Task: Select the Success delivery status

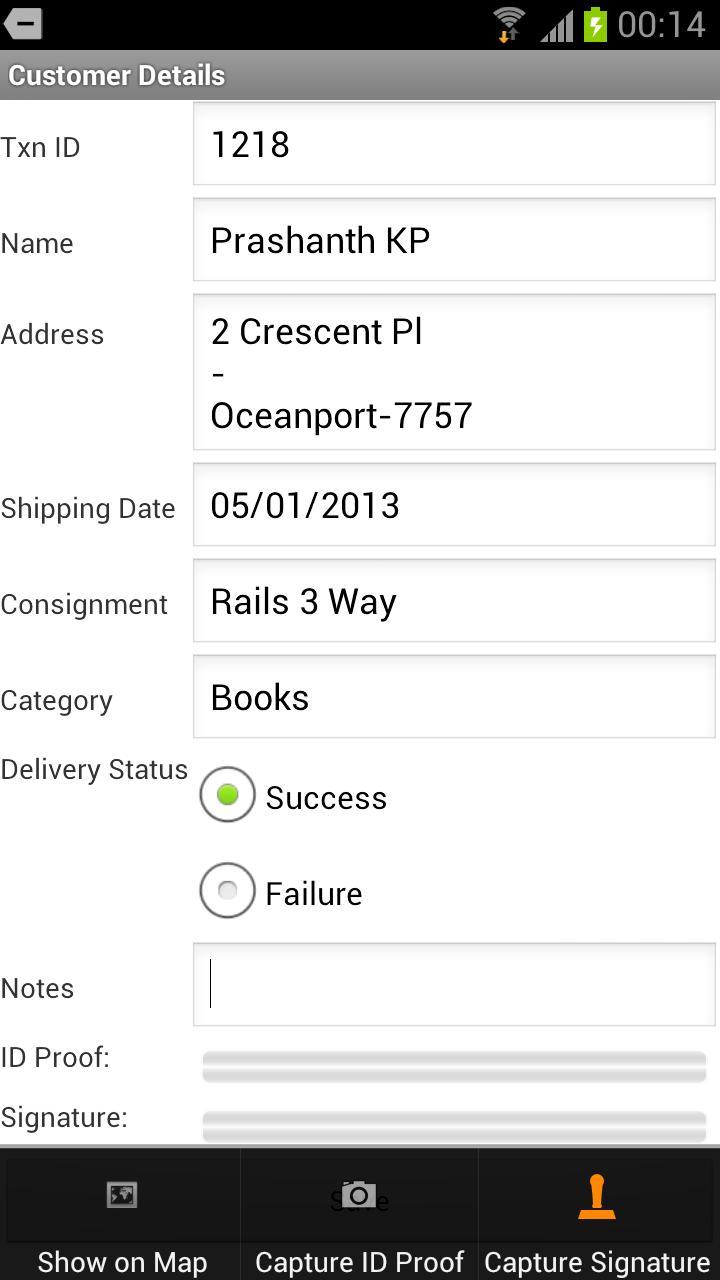Action: click(x=228, y=796)
